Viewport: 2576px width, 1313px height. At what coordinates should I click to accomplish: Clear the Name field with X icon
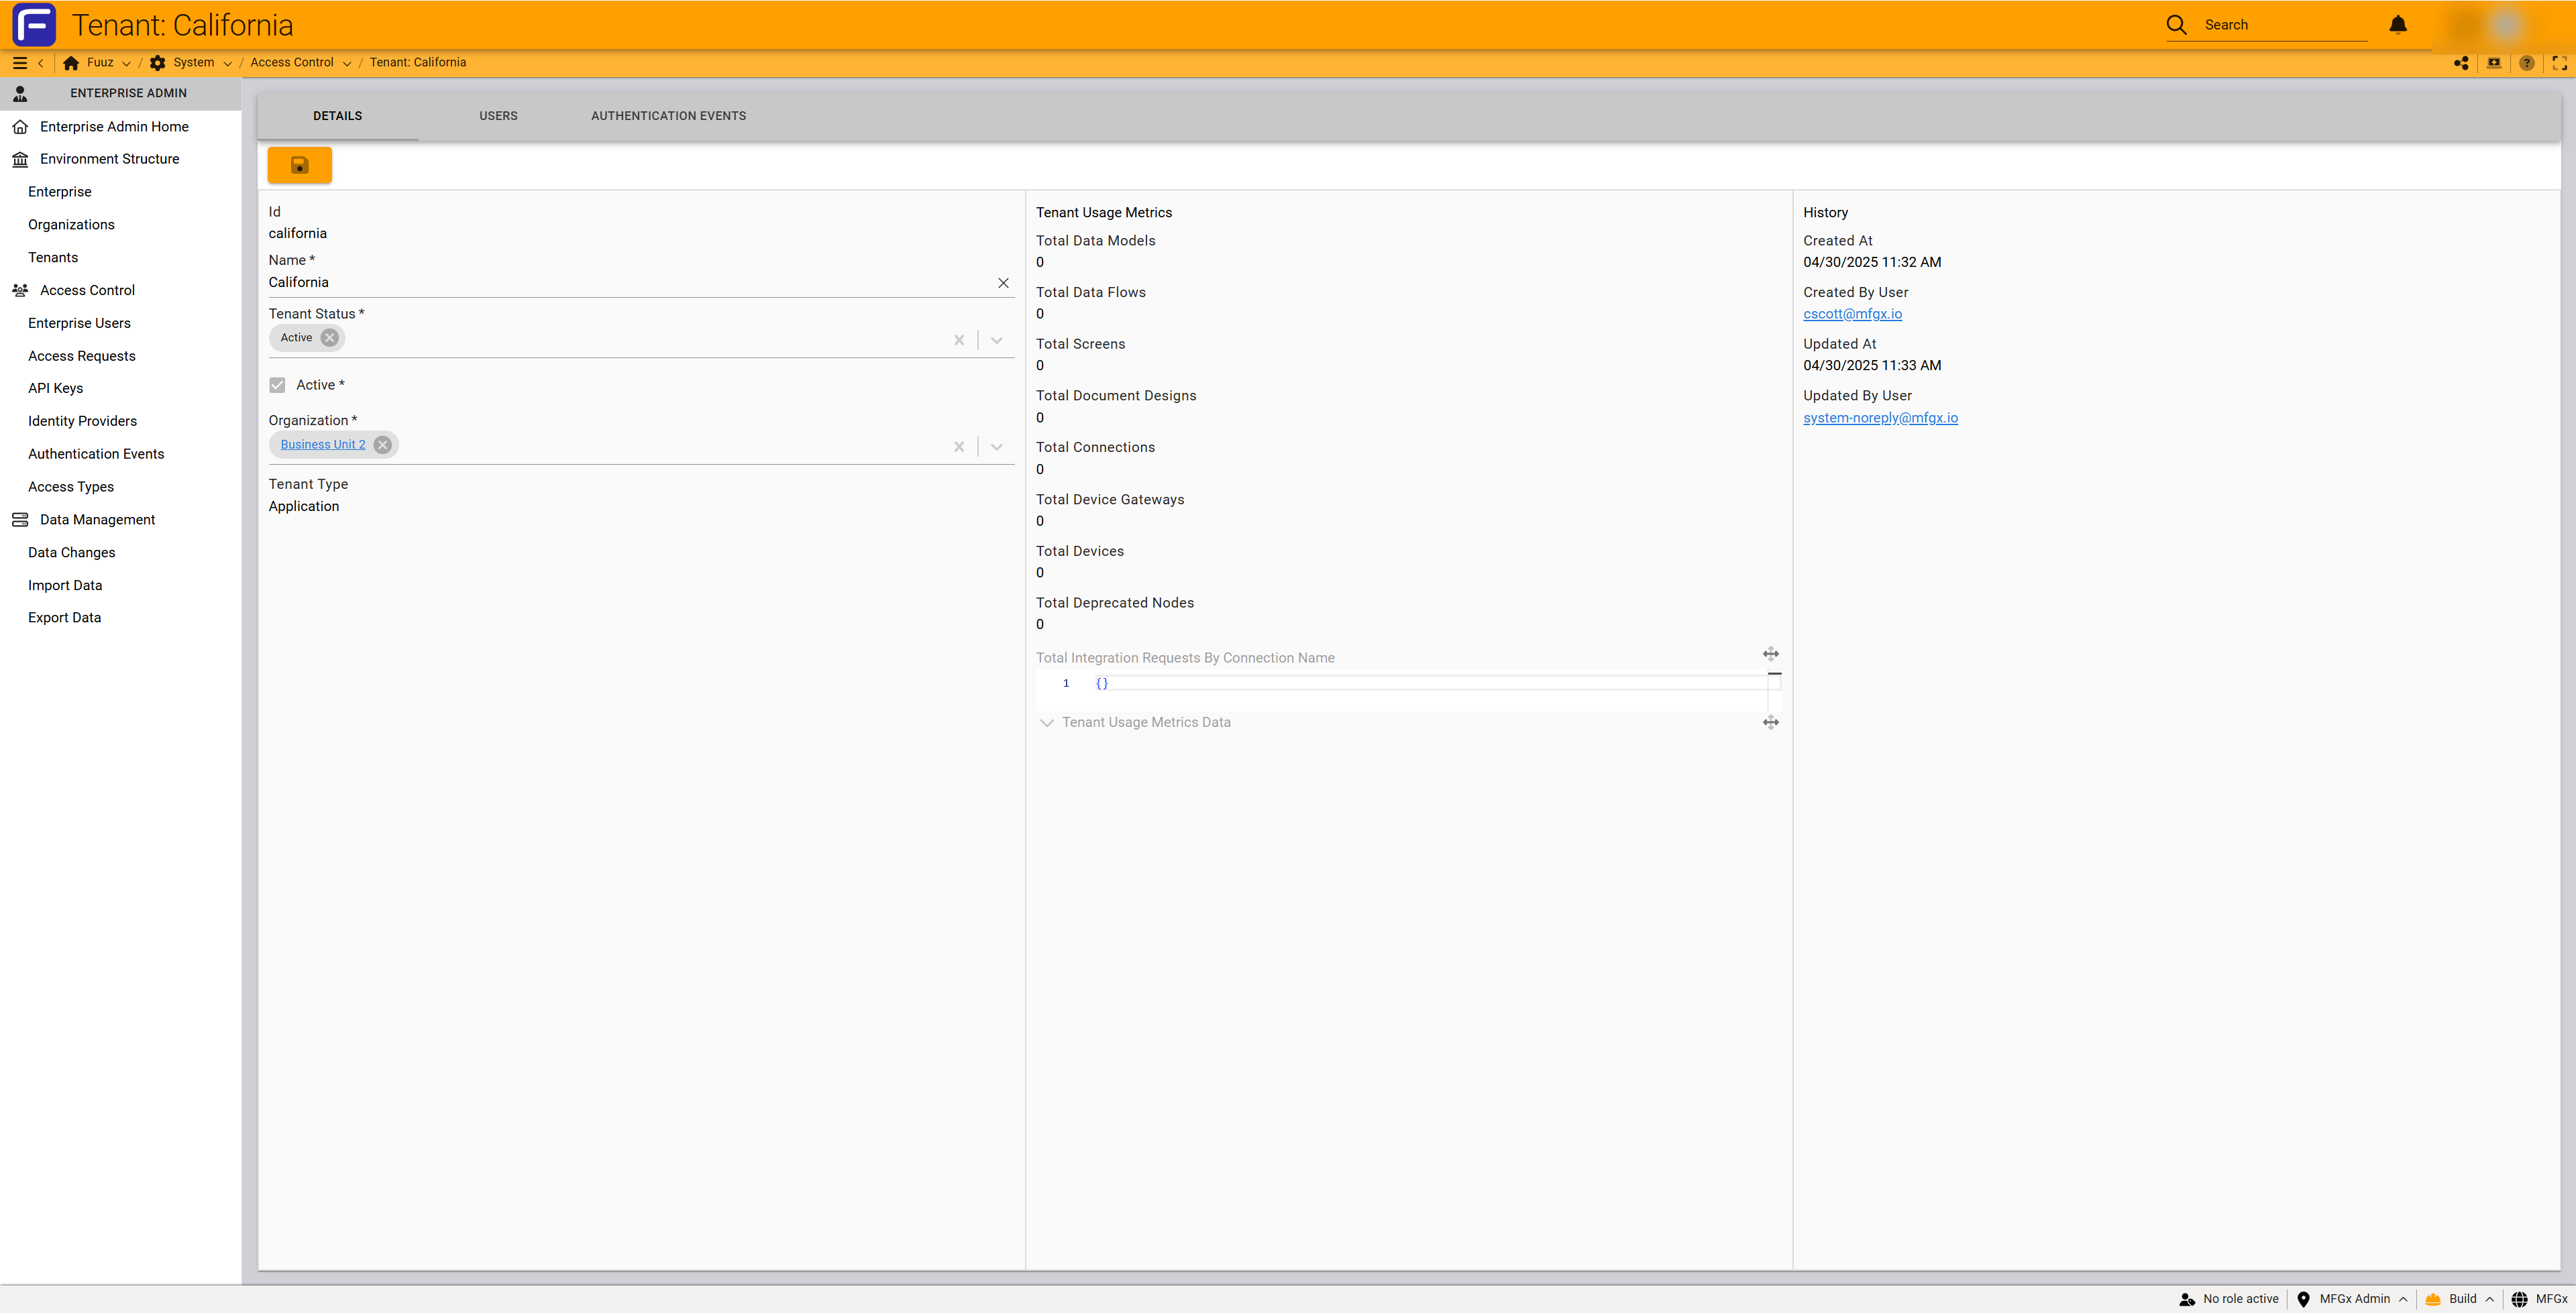[1003, 283]
